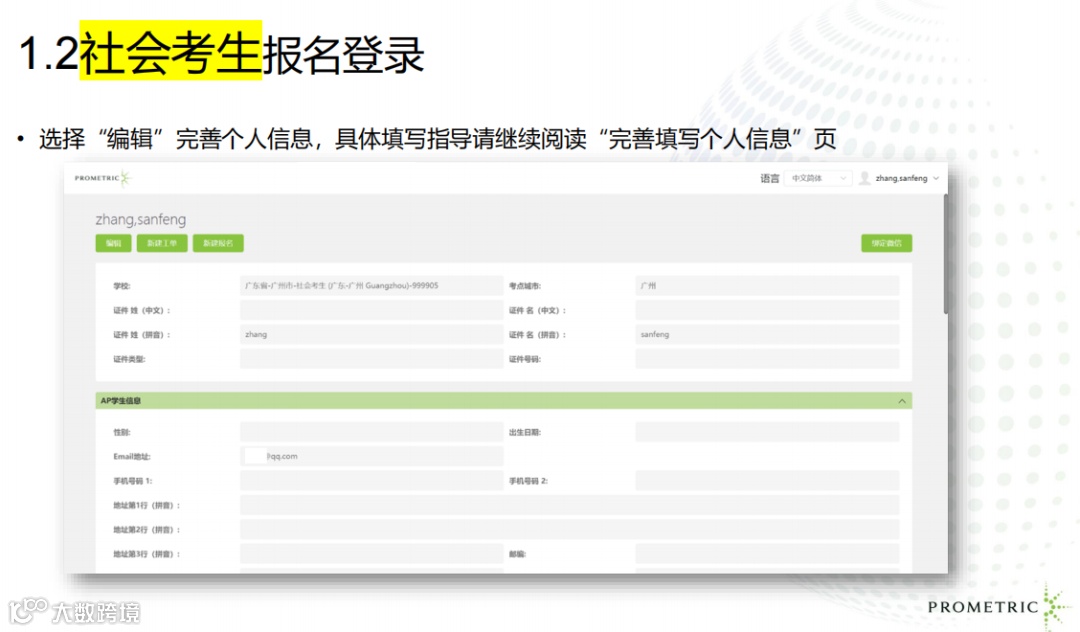Viewport: 1080px width, 632px height.
Task: Click the 证件 姓 (拼音) field with zhang
Action: 371,334
